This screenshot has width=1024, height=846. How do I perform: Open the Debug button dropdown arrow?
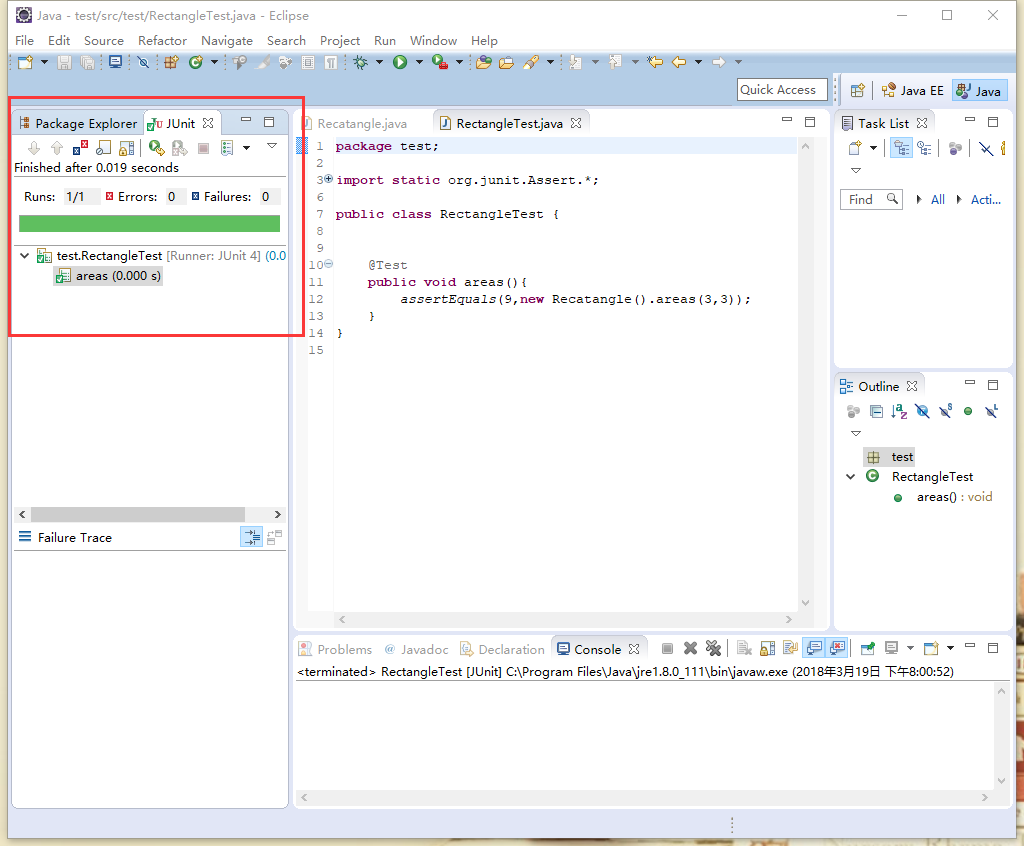(x=379, y=62)
